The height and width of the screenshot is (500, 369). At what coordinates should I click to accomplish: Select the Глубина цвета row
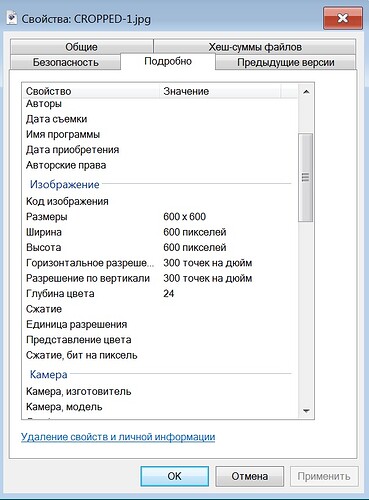(x=160, y=294)
